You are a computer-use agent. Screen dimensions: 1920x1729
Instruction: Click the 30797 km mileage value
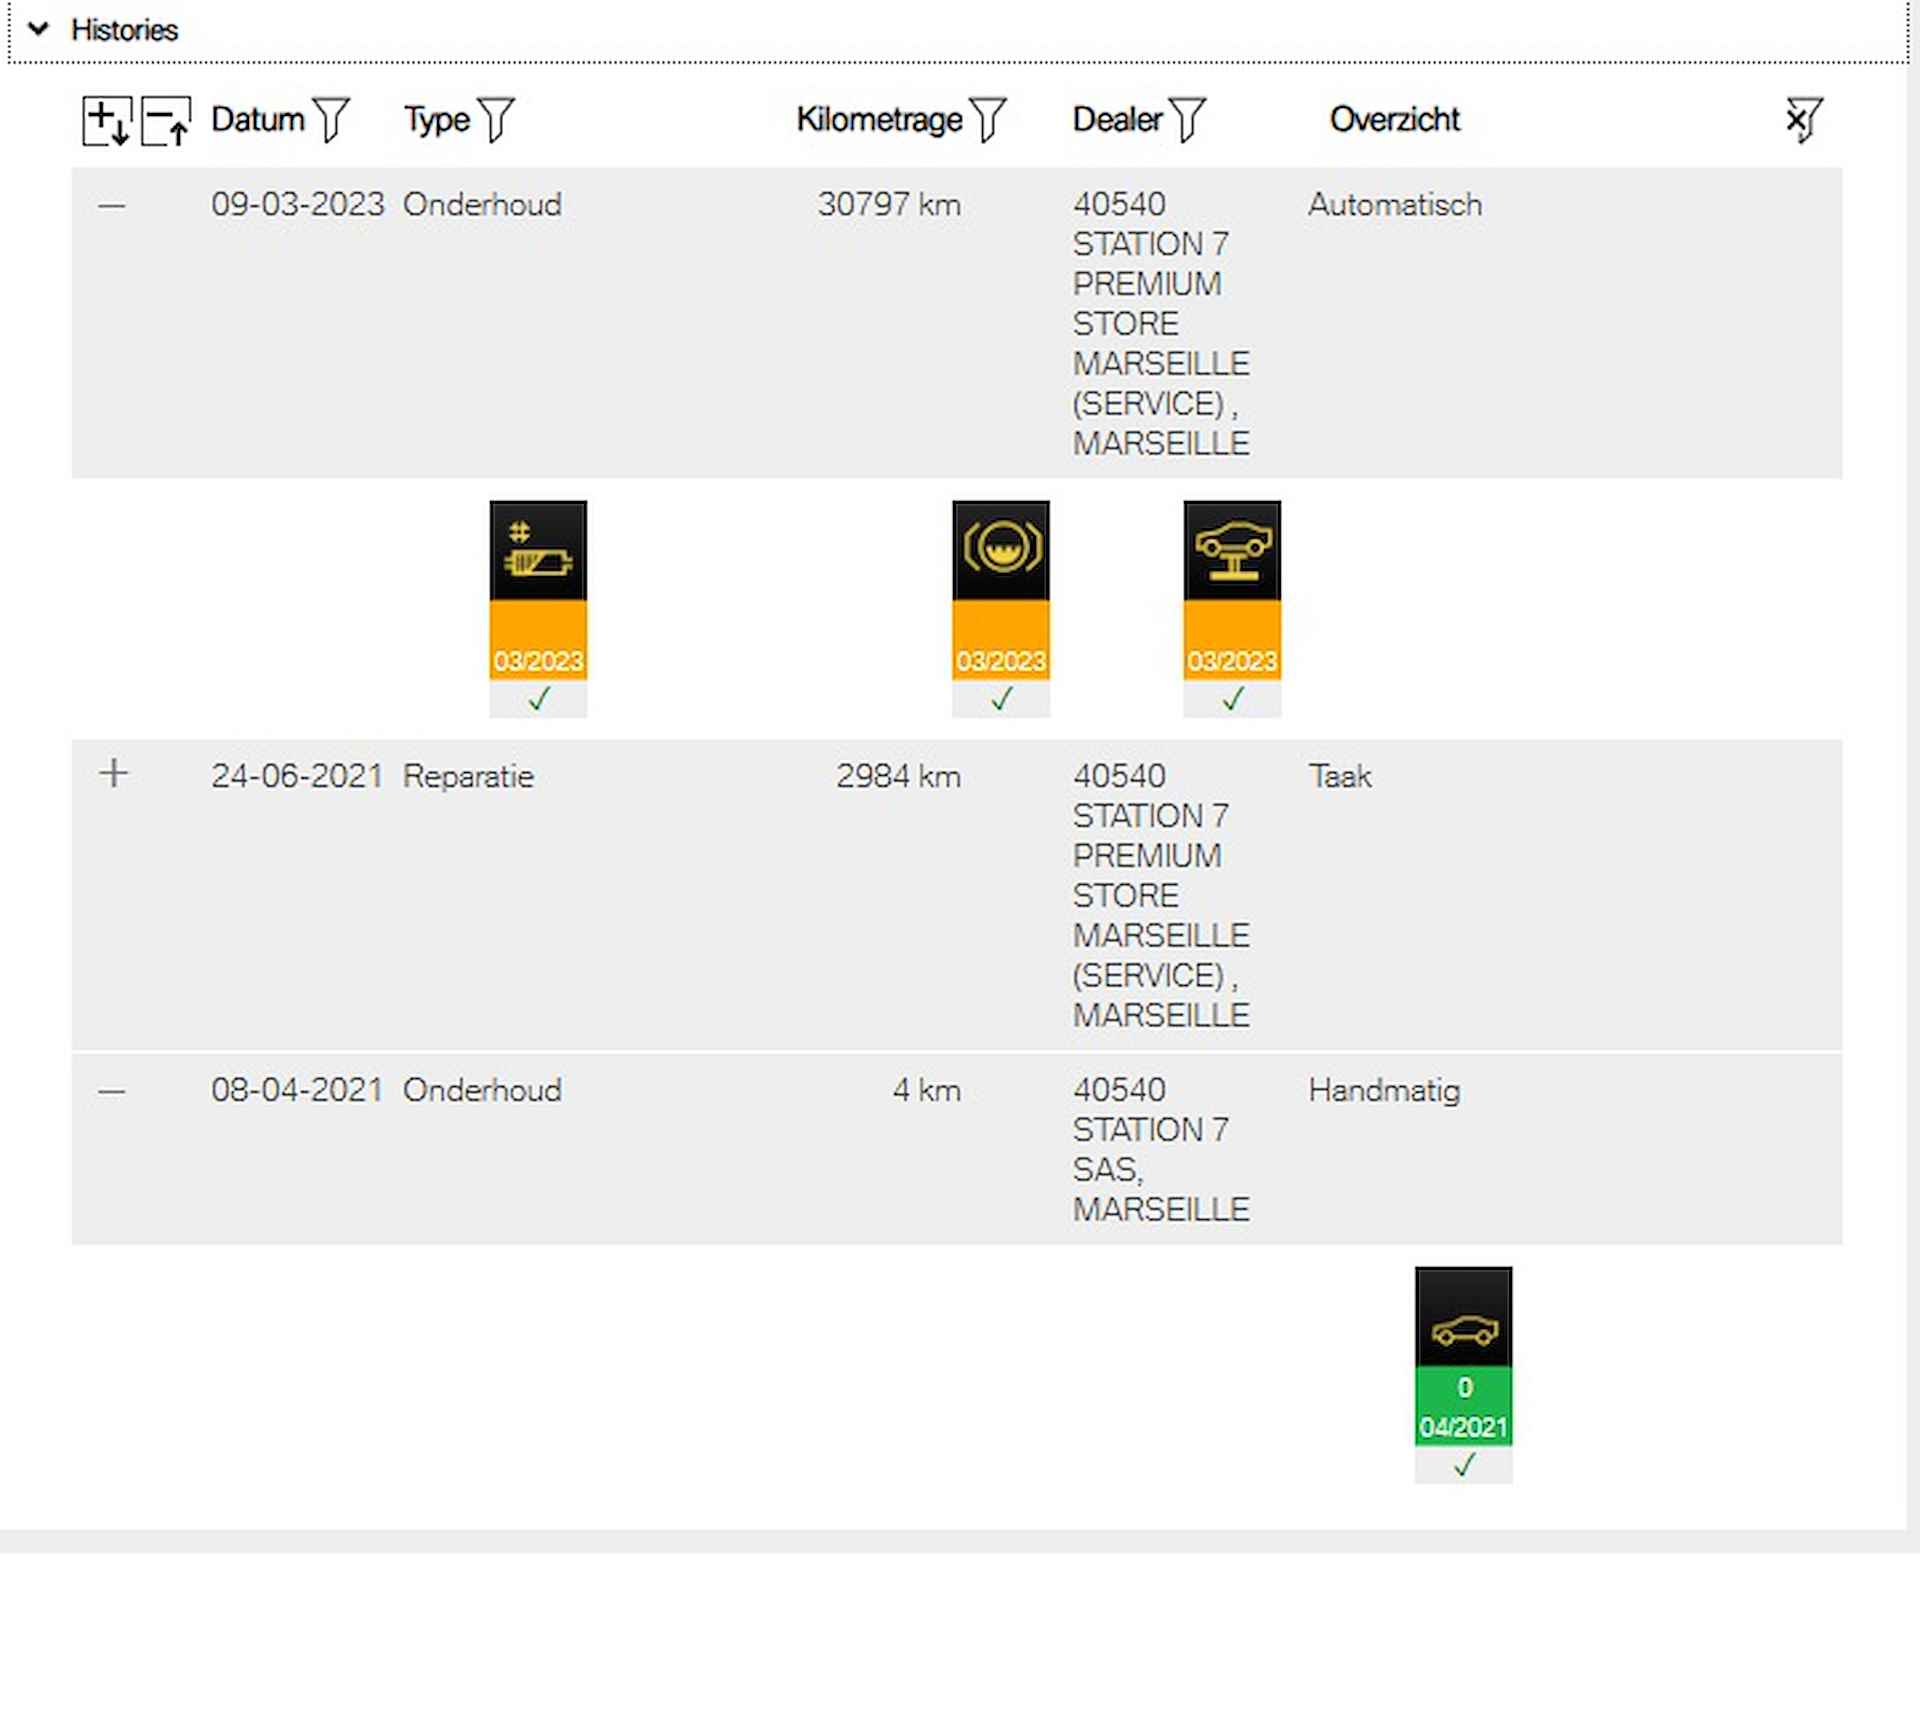(x=889, y=205)
